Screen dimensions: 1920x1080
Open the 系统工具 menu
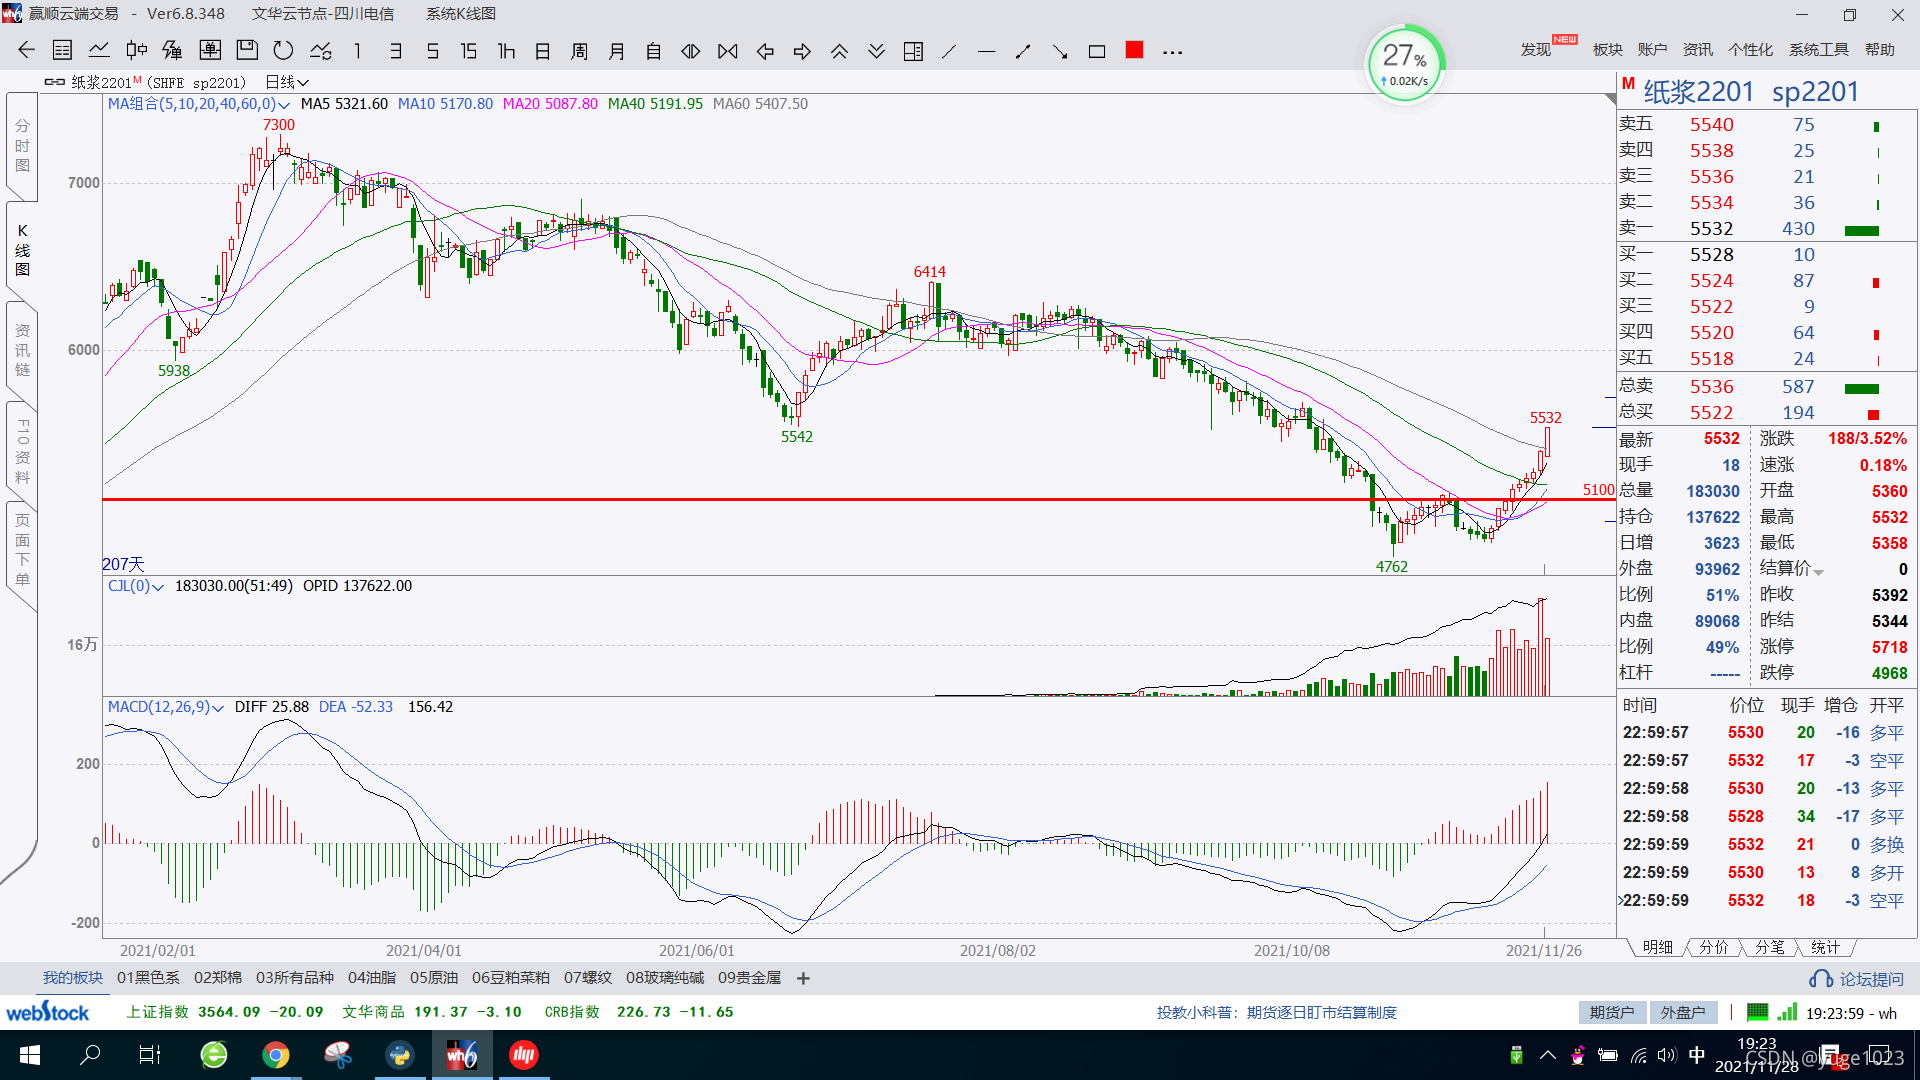point(1819,49)
